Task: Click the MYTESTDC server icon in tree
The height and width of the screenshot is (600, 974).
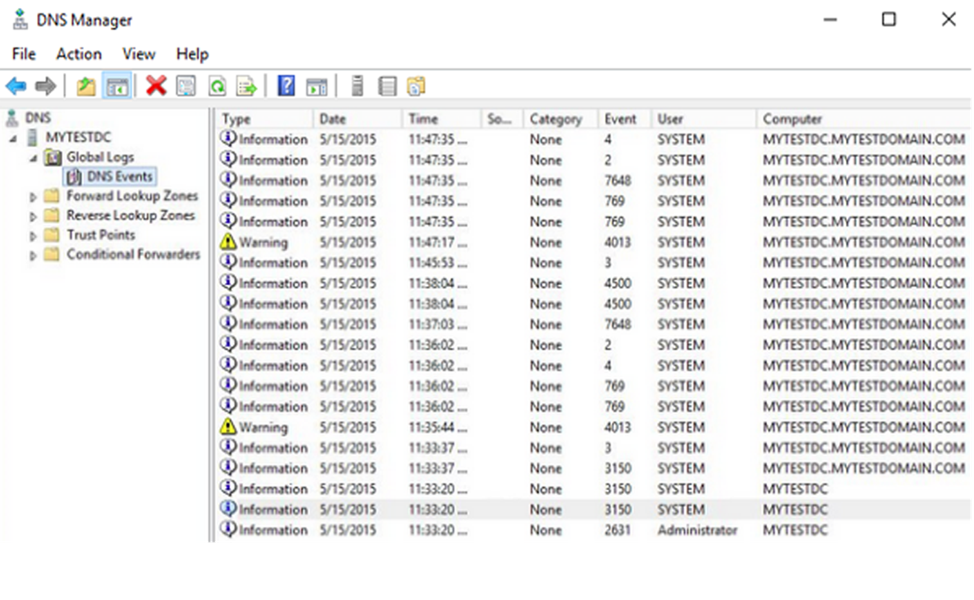Action: point(32,137)
